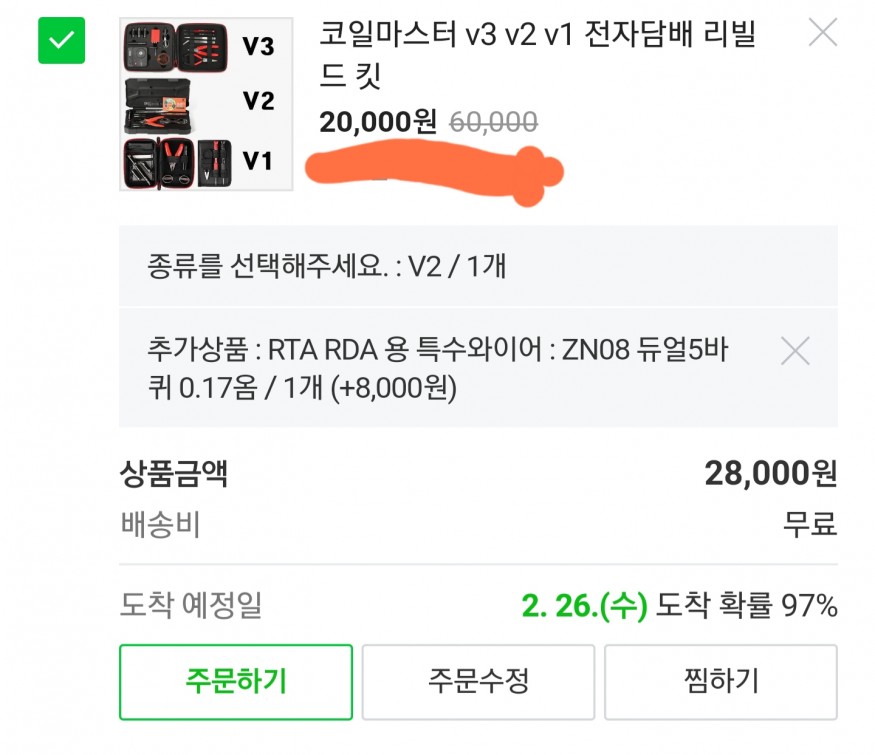Tap the green 2. 26.(수) arrival date
The image size is (875, 755).
coord(584,605)
